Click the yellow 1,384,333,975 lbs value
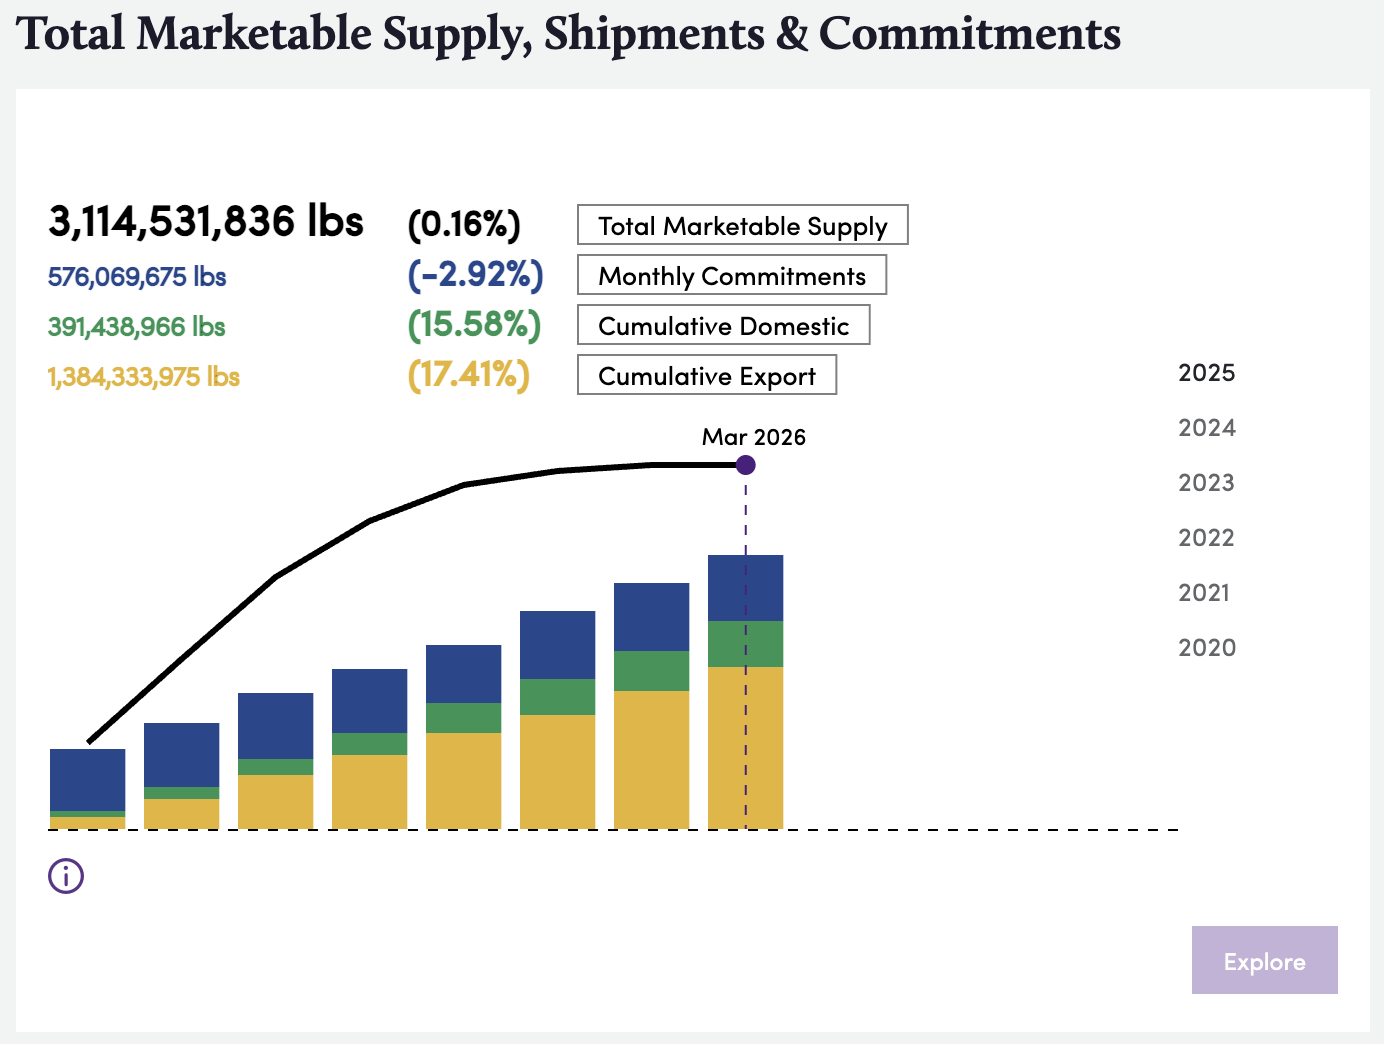Image resolution: width=1384 pixels, height=1044 pixels. click(x=143, y=377)
